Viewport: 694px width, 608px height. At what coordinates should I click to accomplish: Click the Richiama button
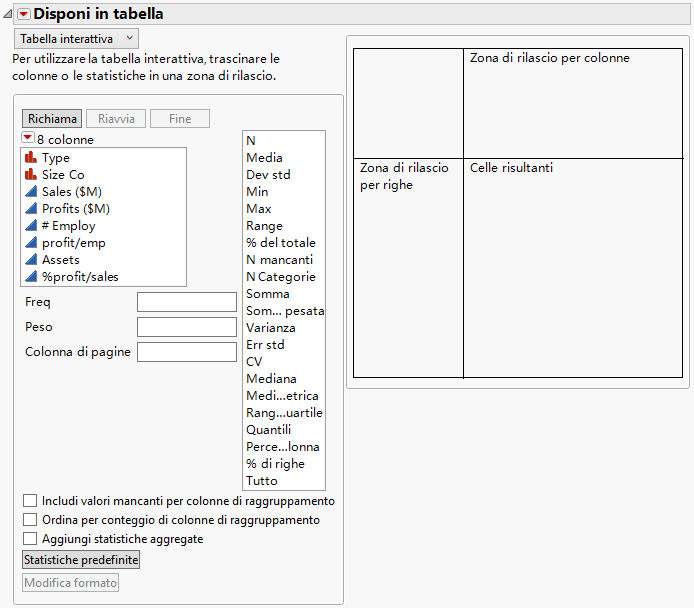[x=52, y=119]
